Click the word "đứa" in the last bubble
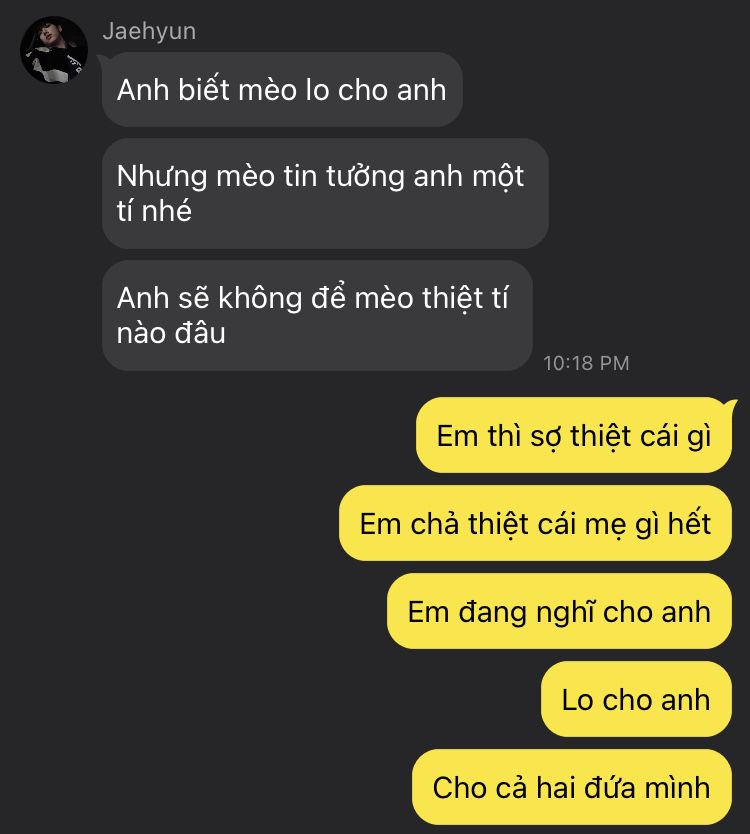Image resolution: width=750 pixels, height=834 pixels. click(x=606, y=787)
